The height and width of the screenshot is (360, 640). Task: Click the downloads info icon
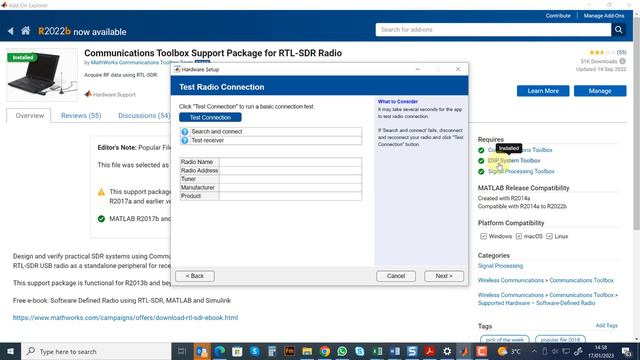point(622,61)
